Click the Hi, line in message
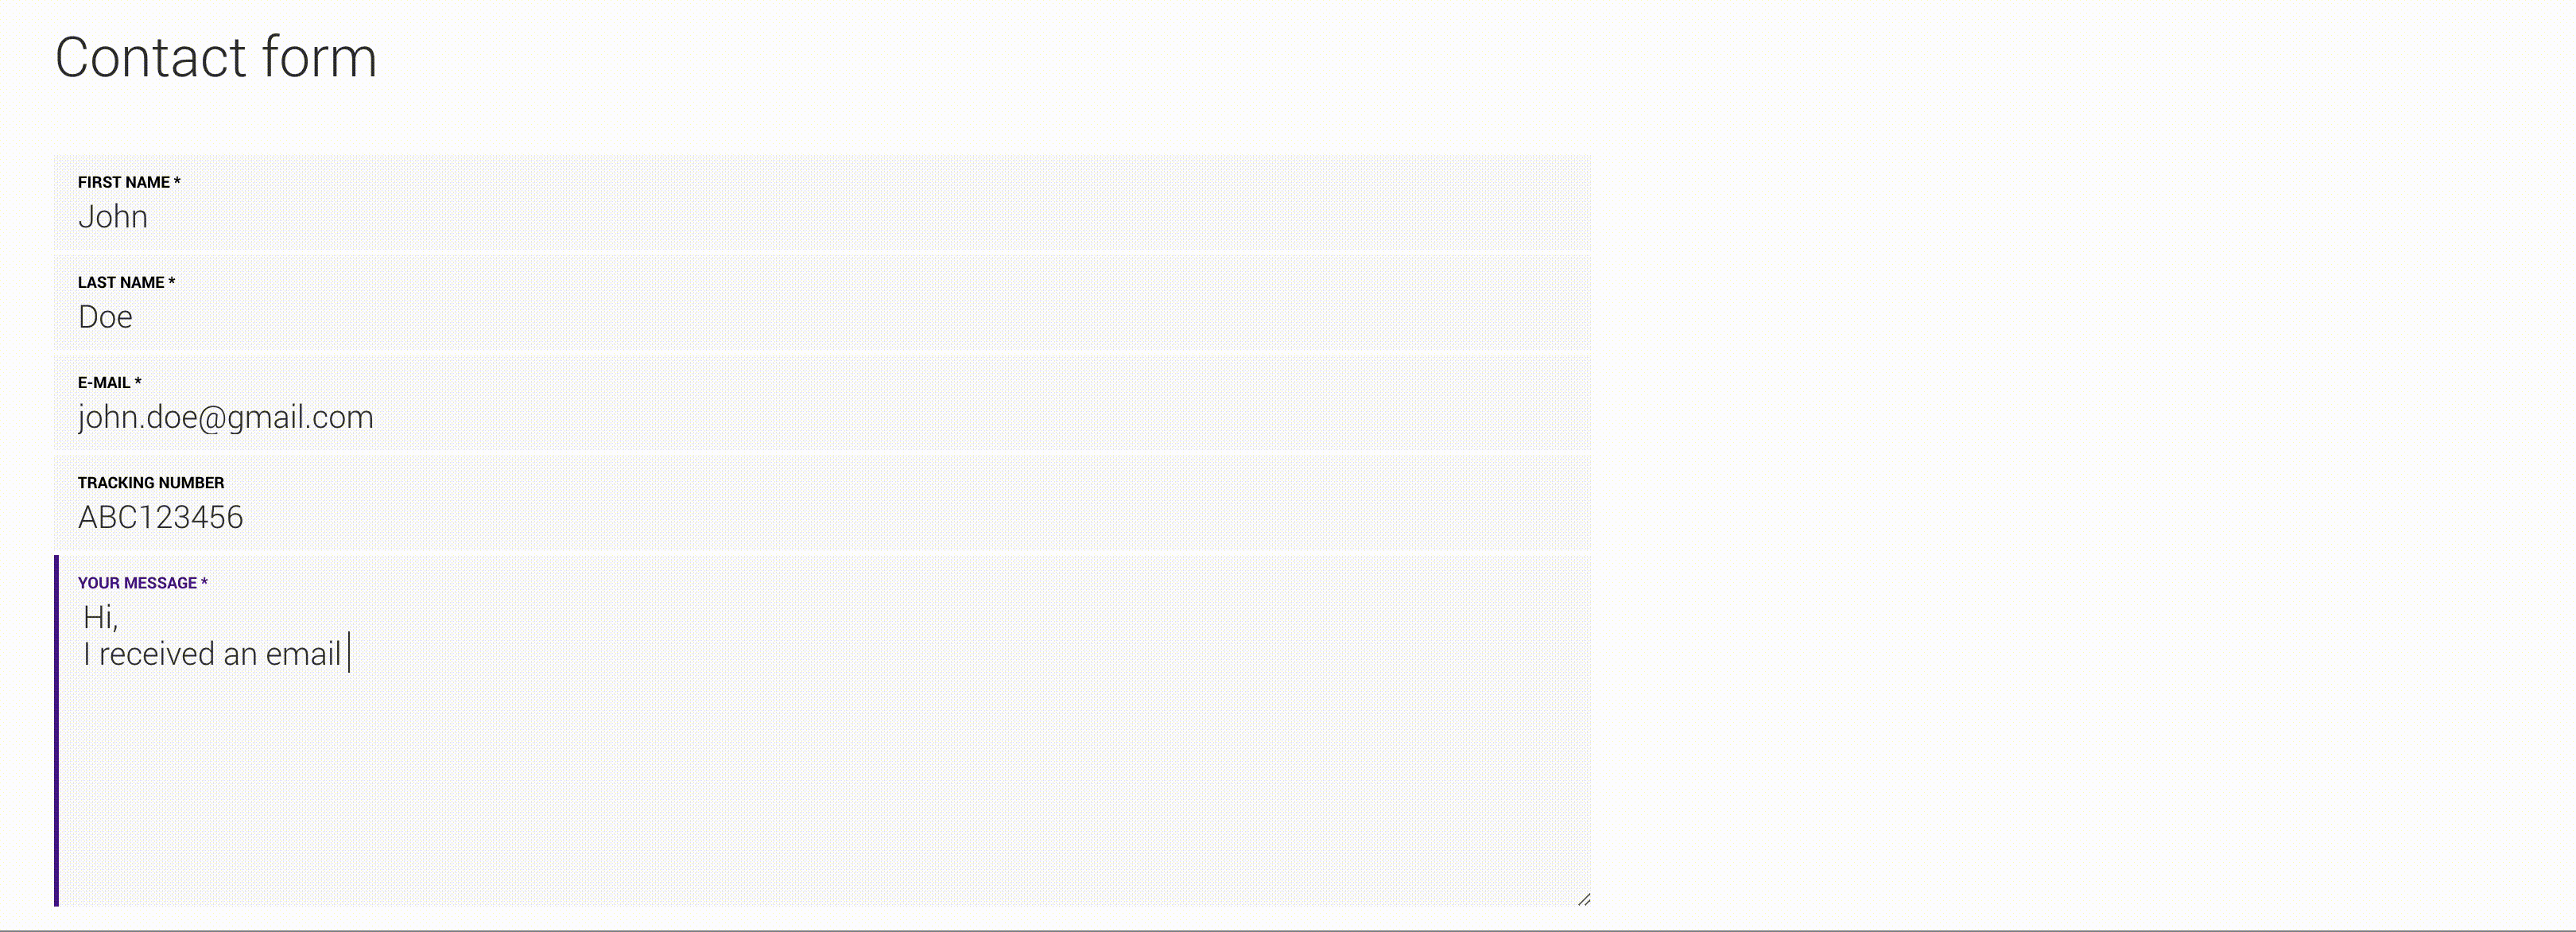Image resolution: width=2576 pixels, height=932 pixels. pyautogui.click(x=101, y=617)
